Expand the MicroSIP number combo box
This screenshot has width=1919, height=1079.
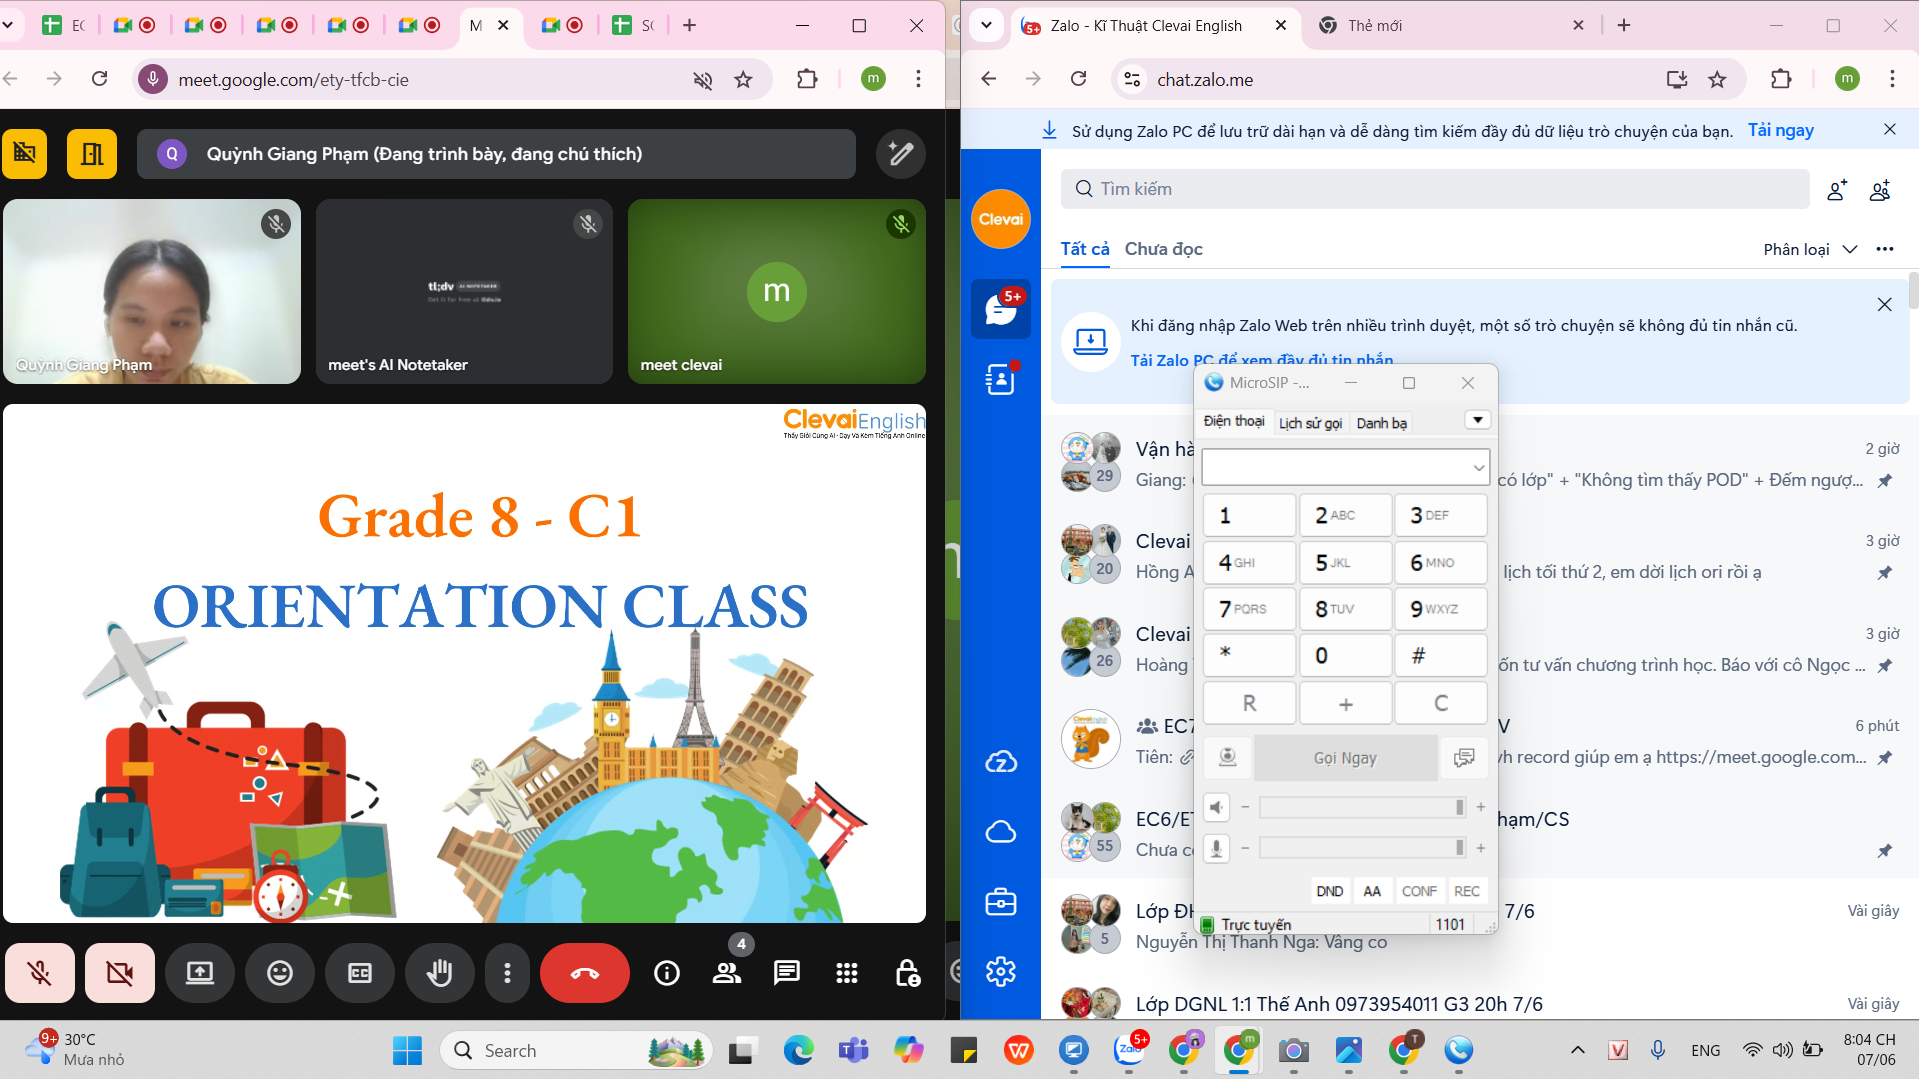pyautogui.click(x=1478, y=467)
